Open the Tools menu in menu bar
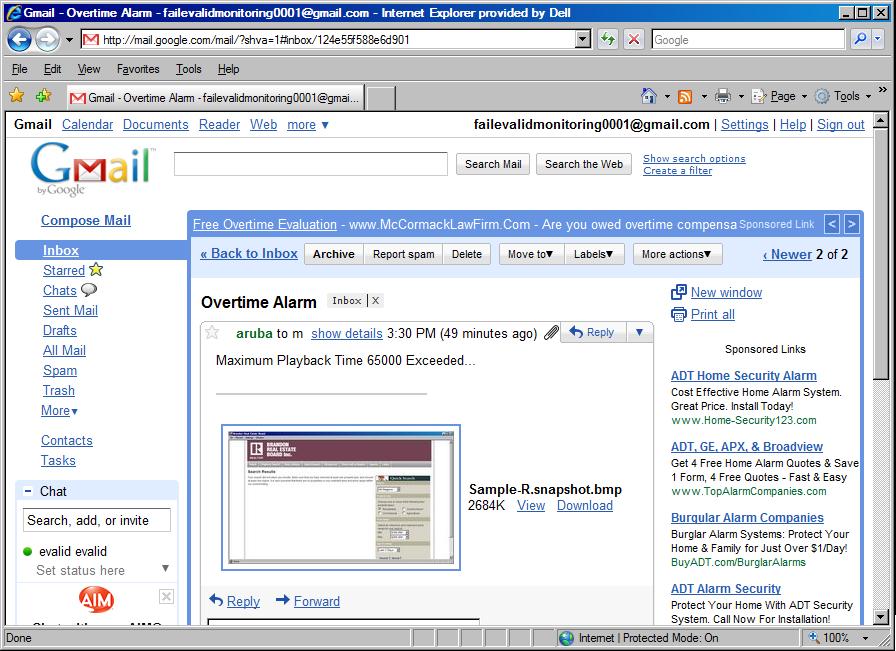The height and width of the screenshot is (651, 896). 189,69
